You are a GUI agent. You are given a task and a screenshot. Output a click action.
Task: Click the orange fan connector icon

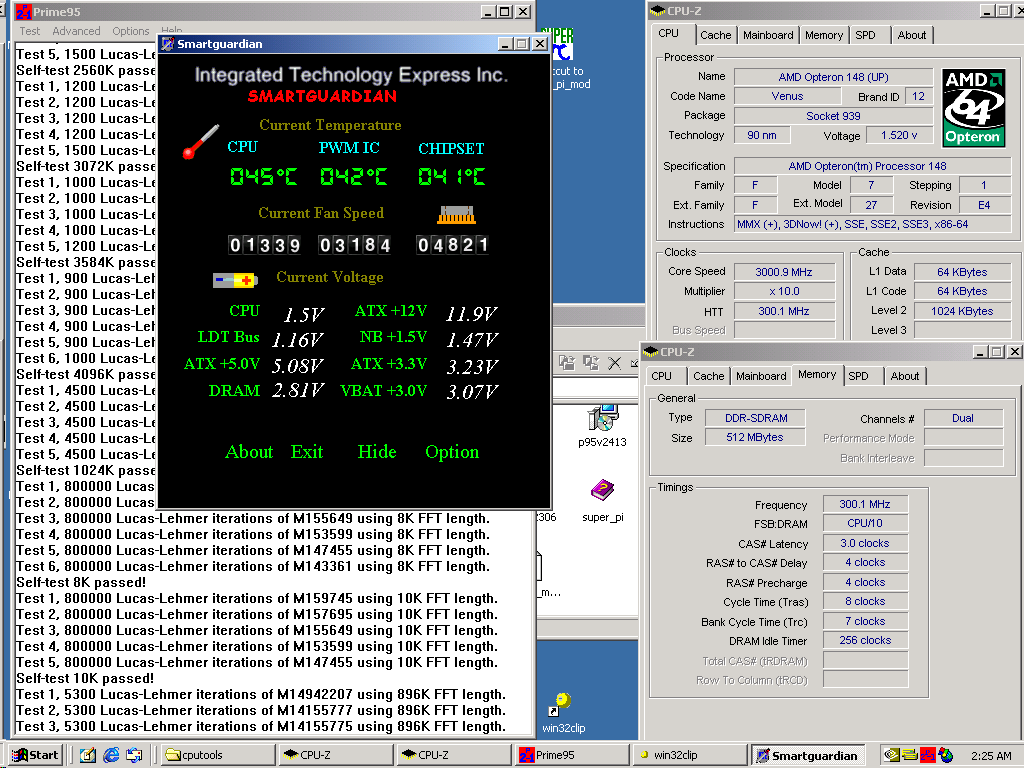pos(456,215)
